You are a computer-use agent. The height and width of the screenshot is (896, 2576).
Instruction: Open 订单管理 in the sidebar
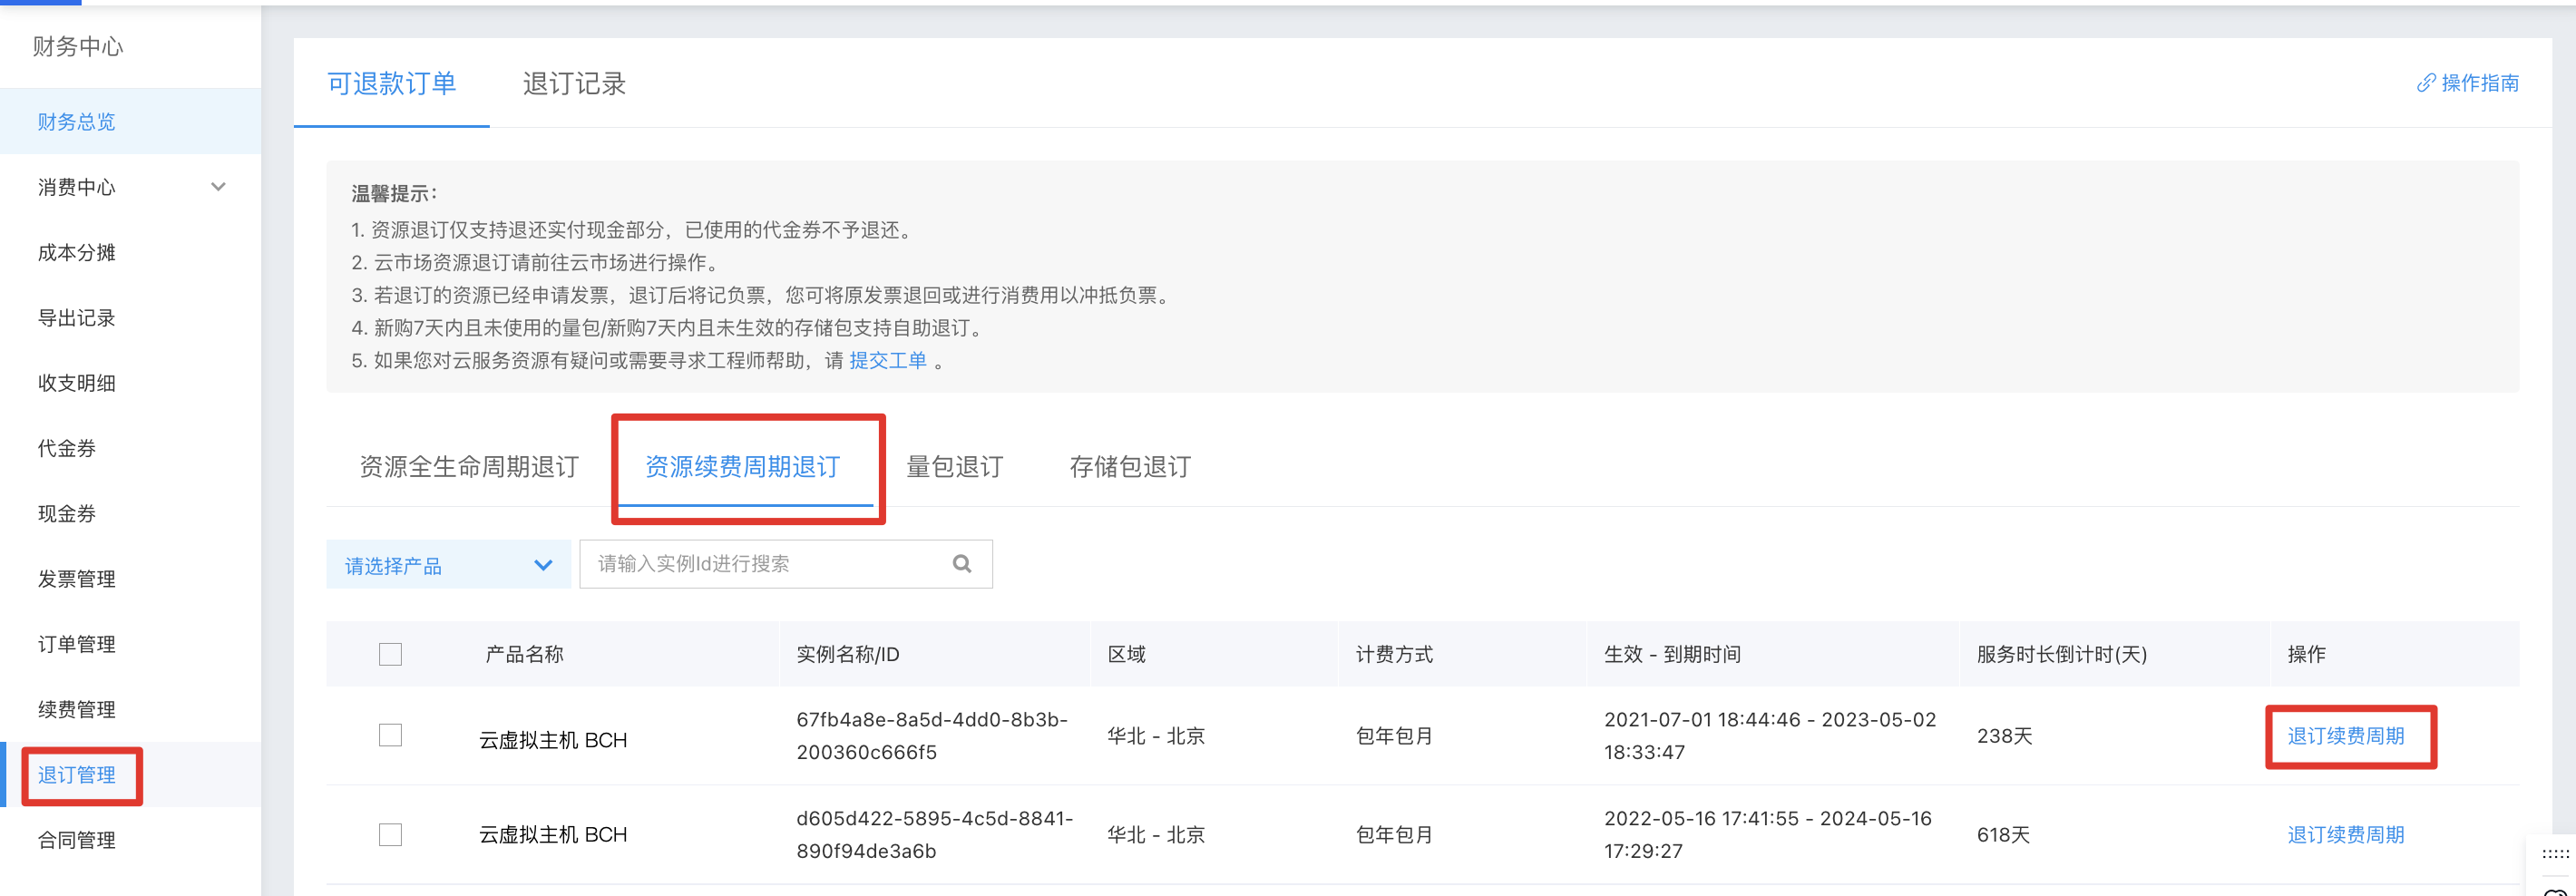[x=77, y=644]
